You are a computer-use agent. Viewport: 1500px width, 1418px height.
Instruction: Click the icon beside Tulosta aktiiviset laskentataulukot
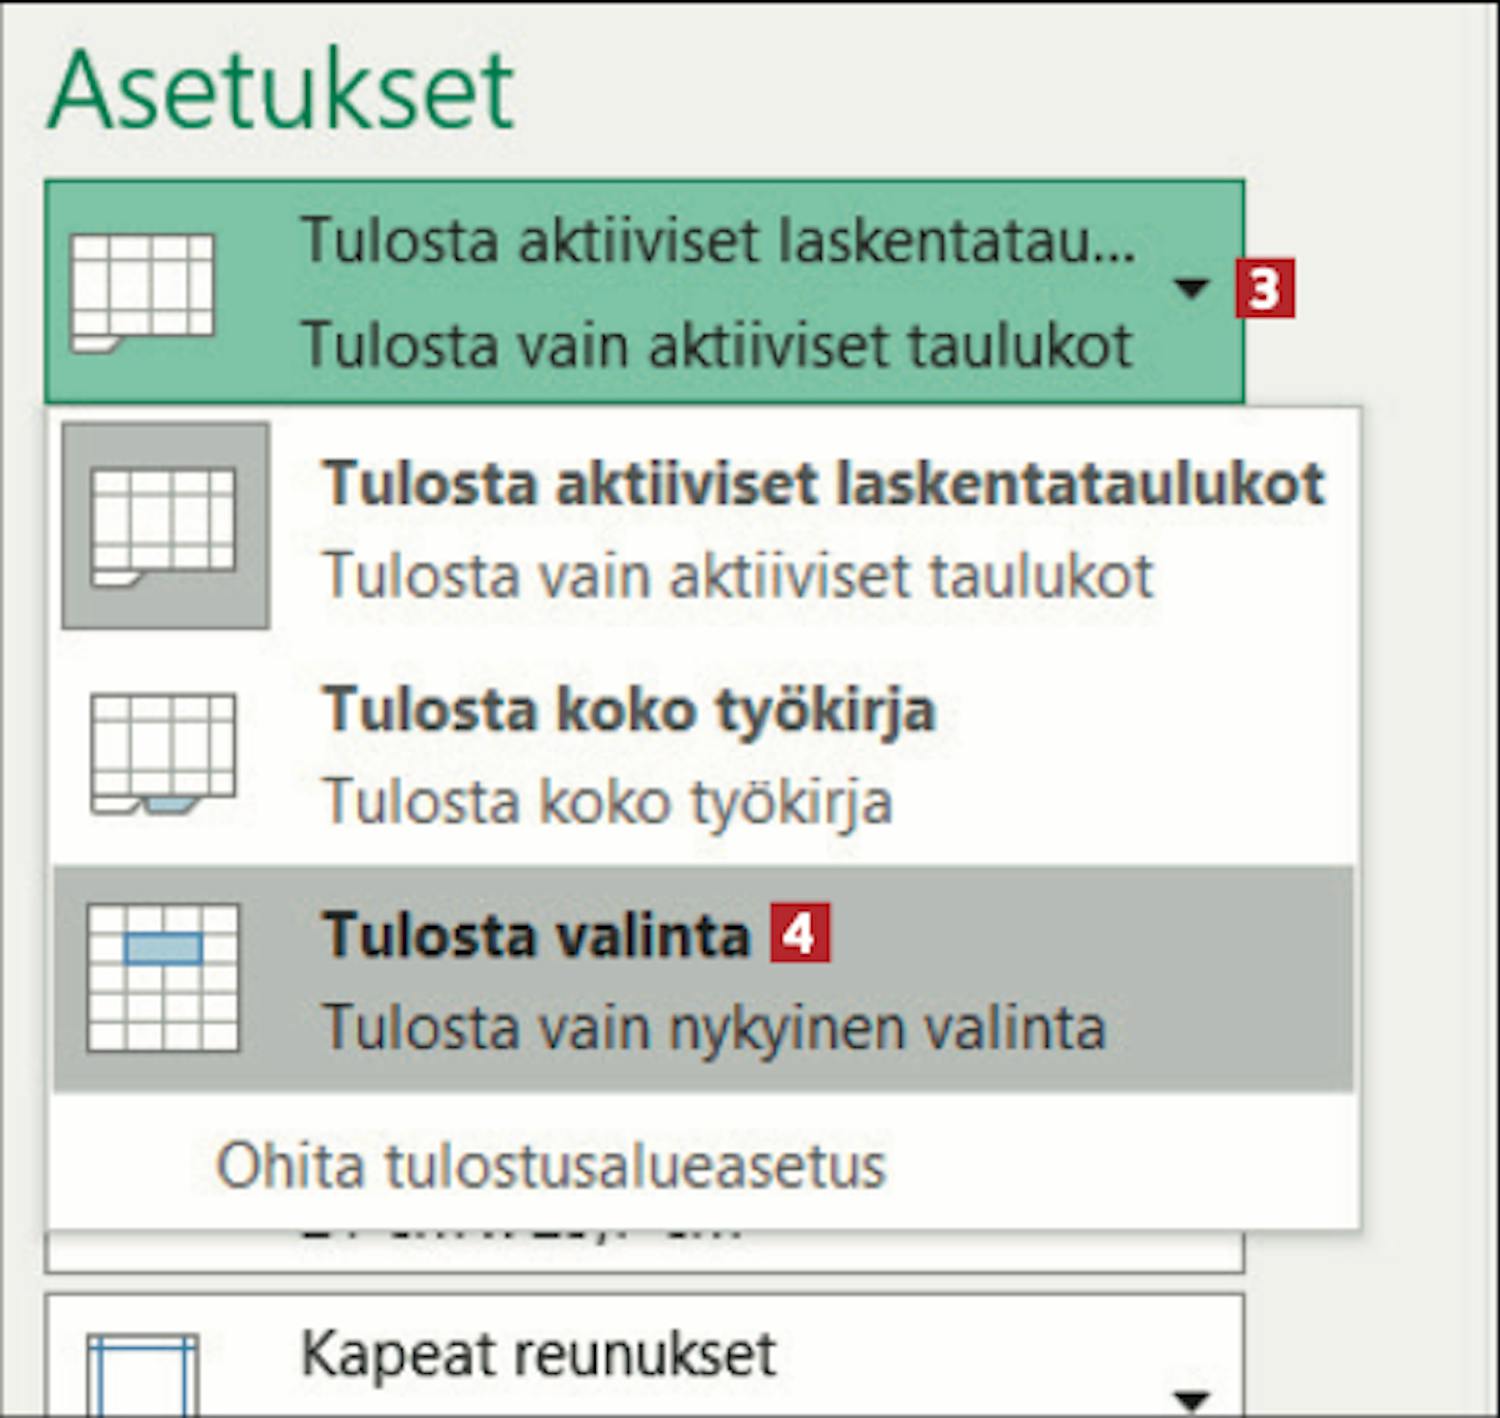164,526
